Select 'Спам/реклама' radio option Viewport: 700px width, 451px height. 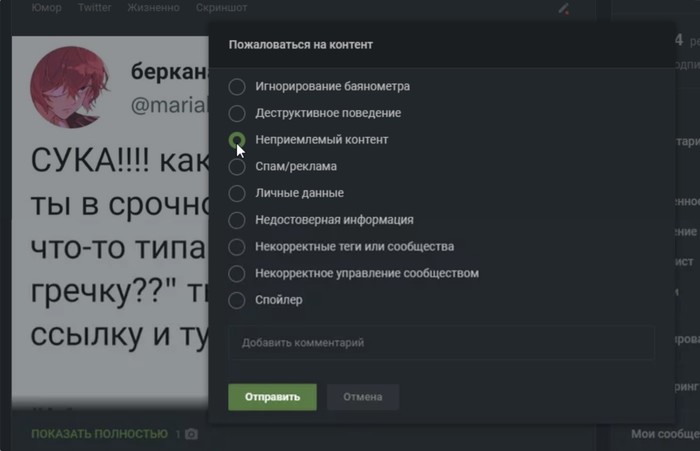tap(237, 167)
